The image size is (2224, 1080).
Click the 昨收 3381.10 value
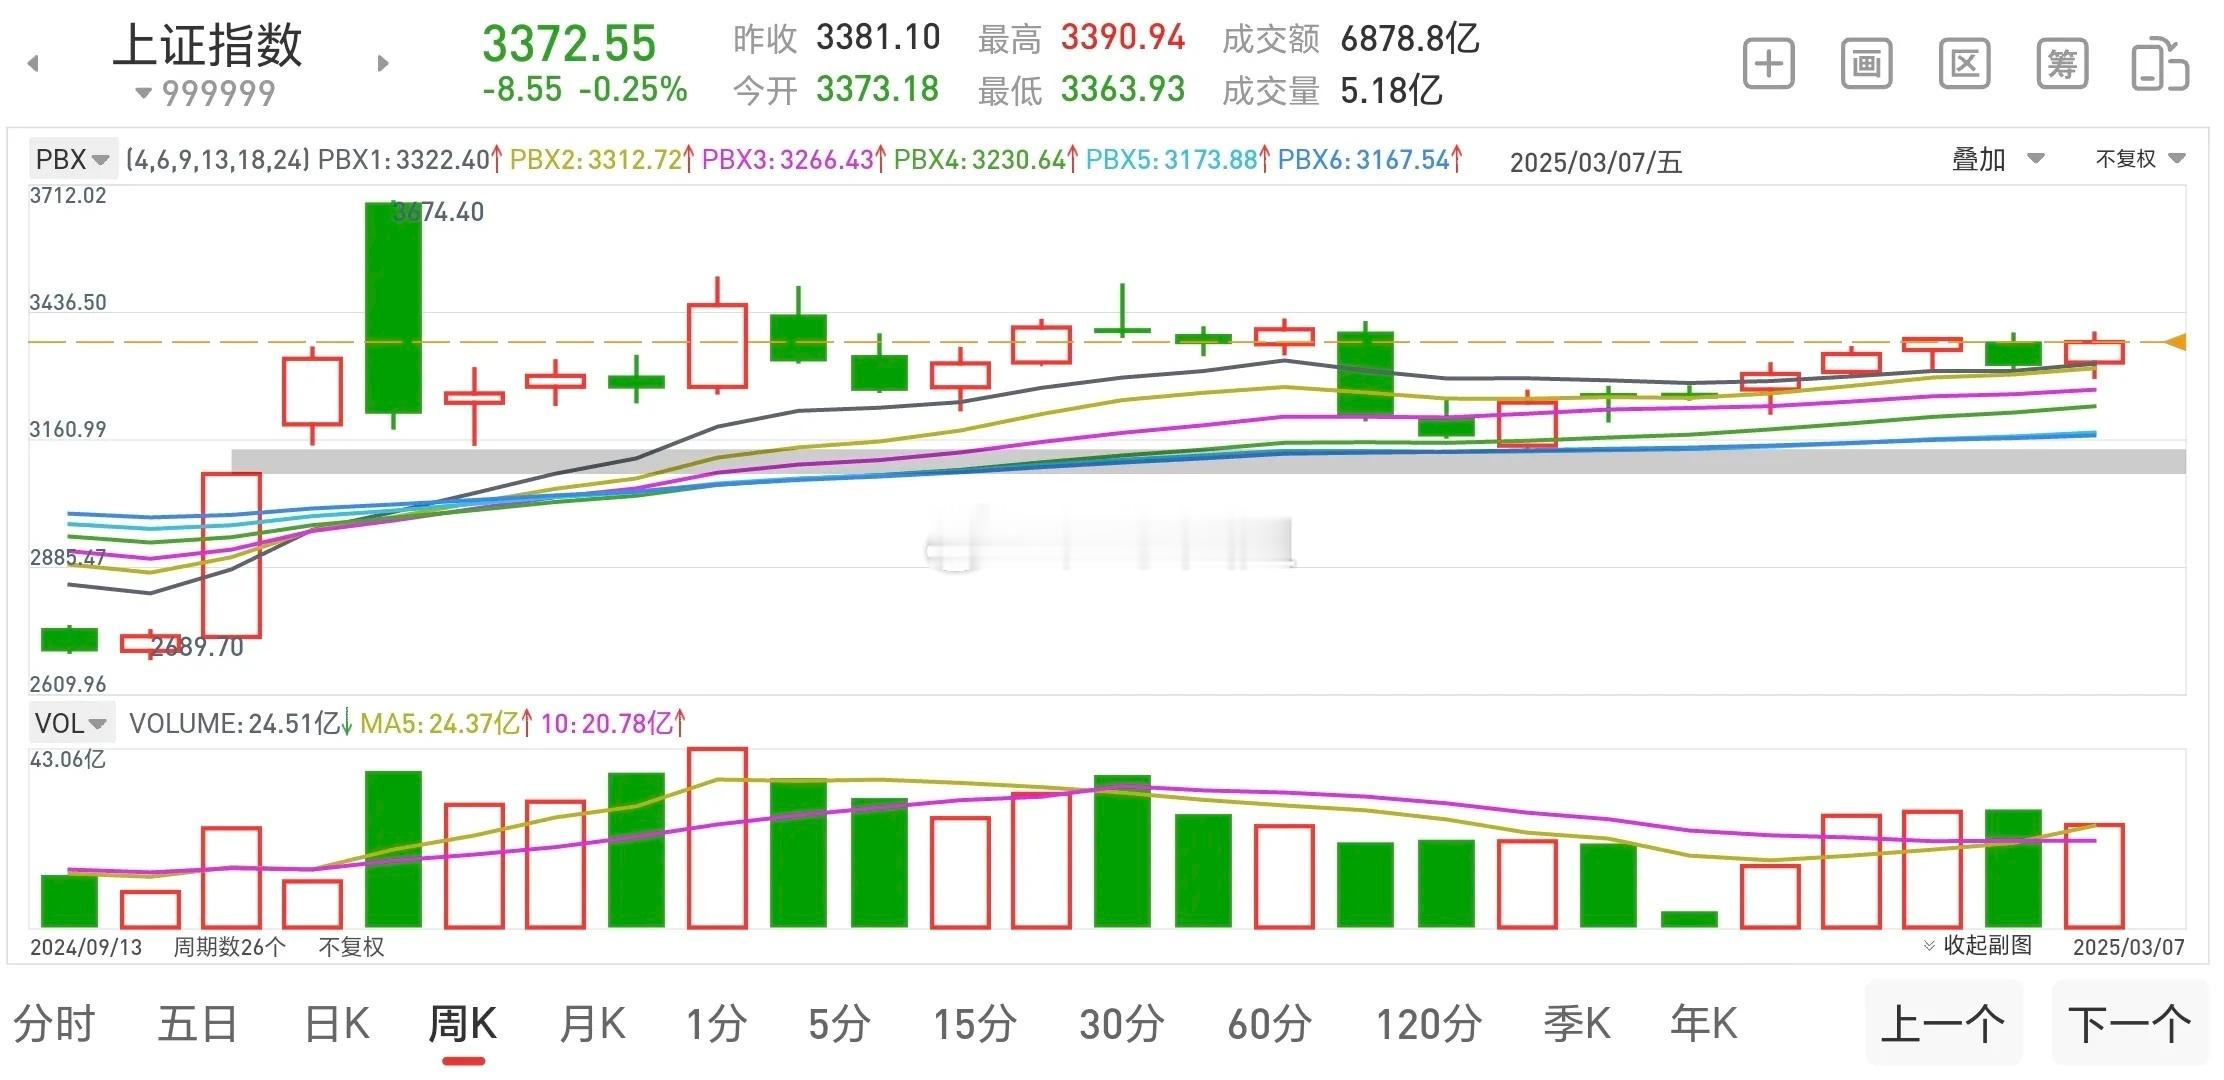[878, 38]
